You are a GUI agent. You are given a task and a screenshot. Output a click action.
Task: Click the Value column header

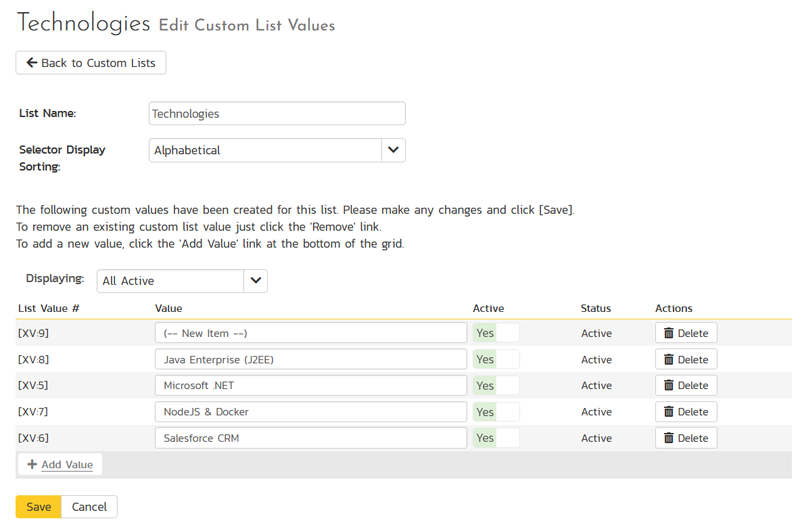pos(168,308)
